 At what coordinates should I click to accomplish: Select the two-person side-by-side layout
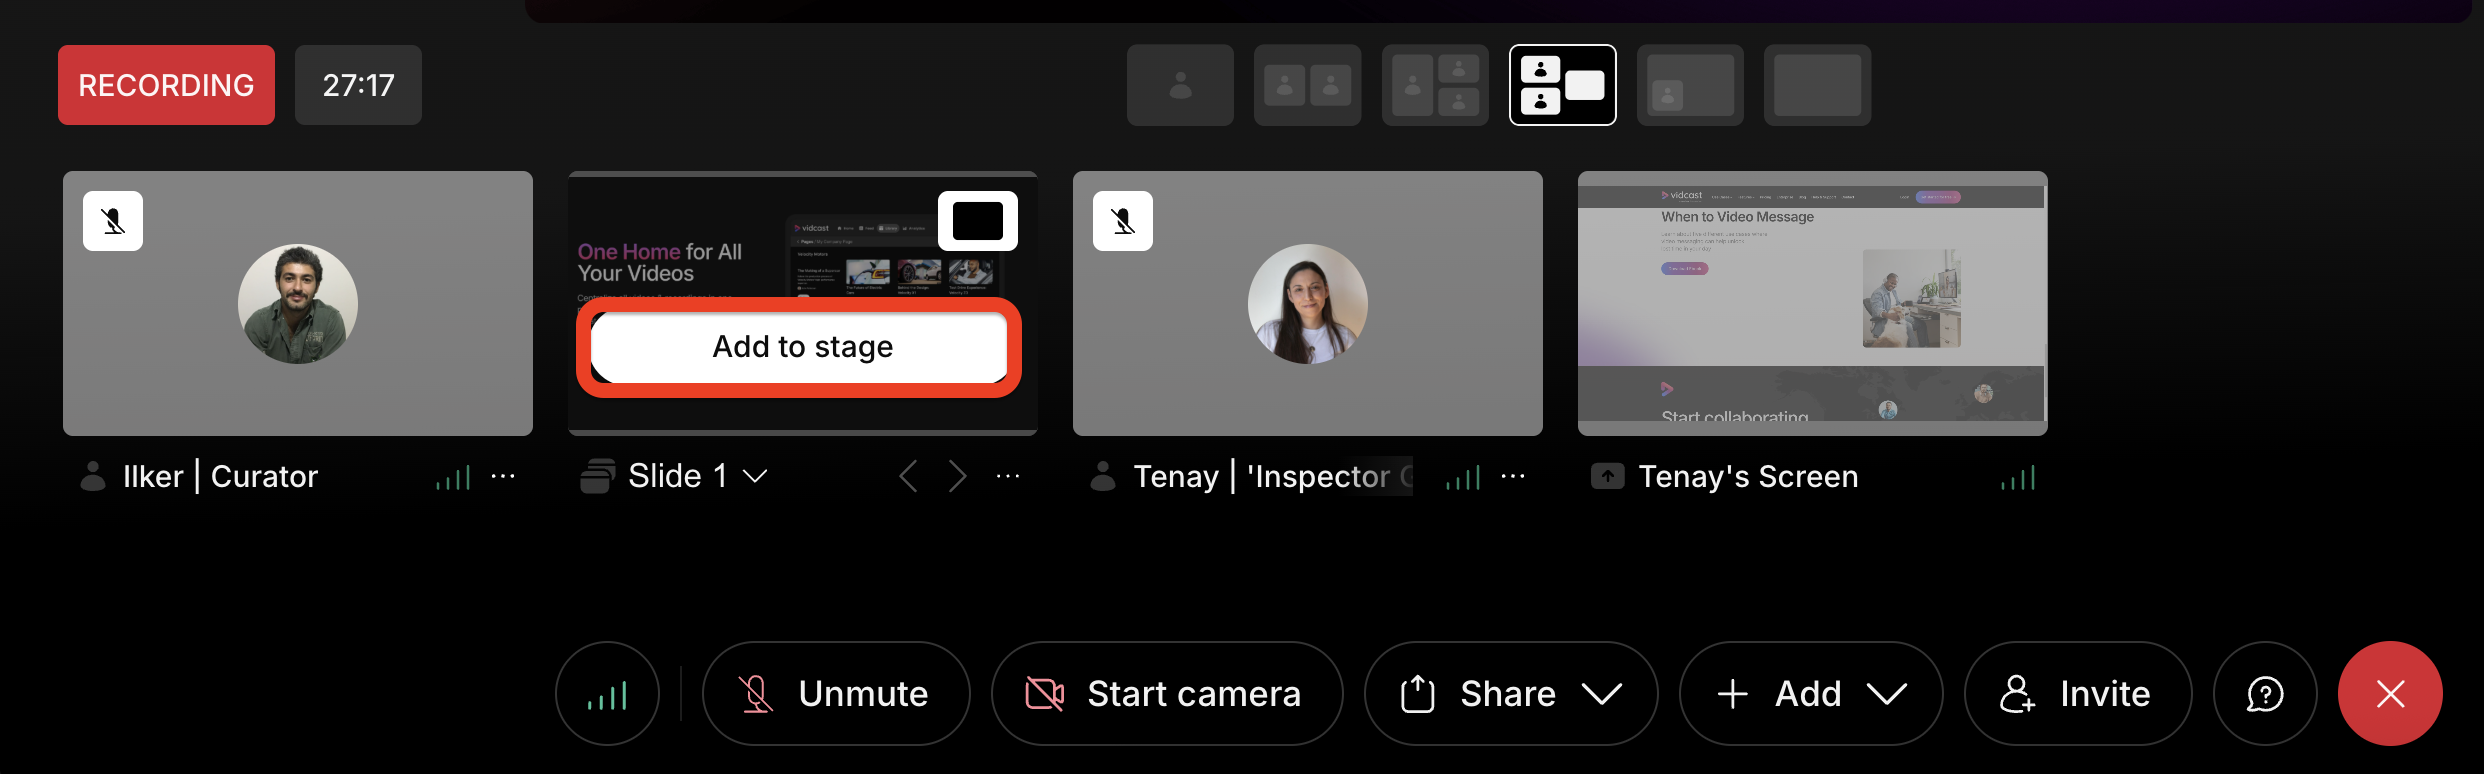coord(1307,85)
